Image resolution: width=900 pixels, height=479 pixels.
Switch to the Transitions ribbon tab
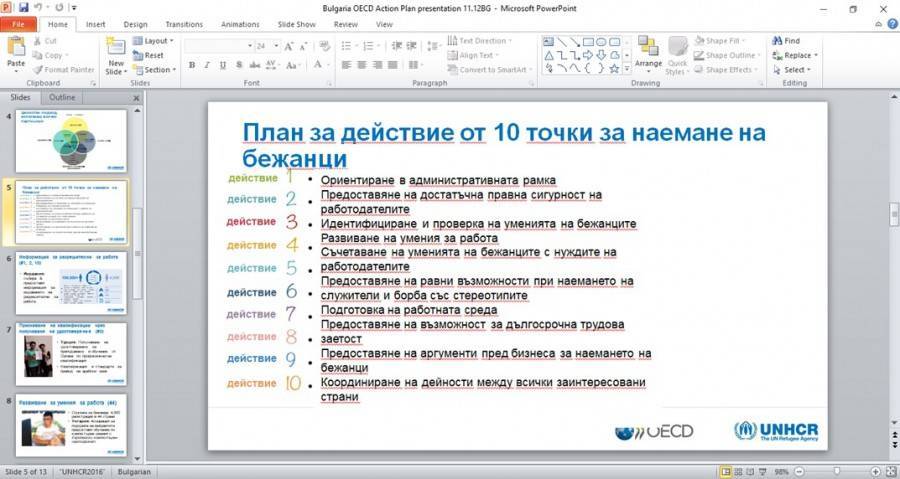coord(183,24)
